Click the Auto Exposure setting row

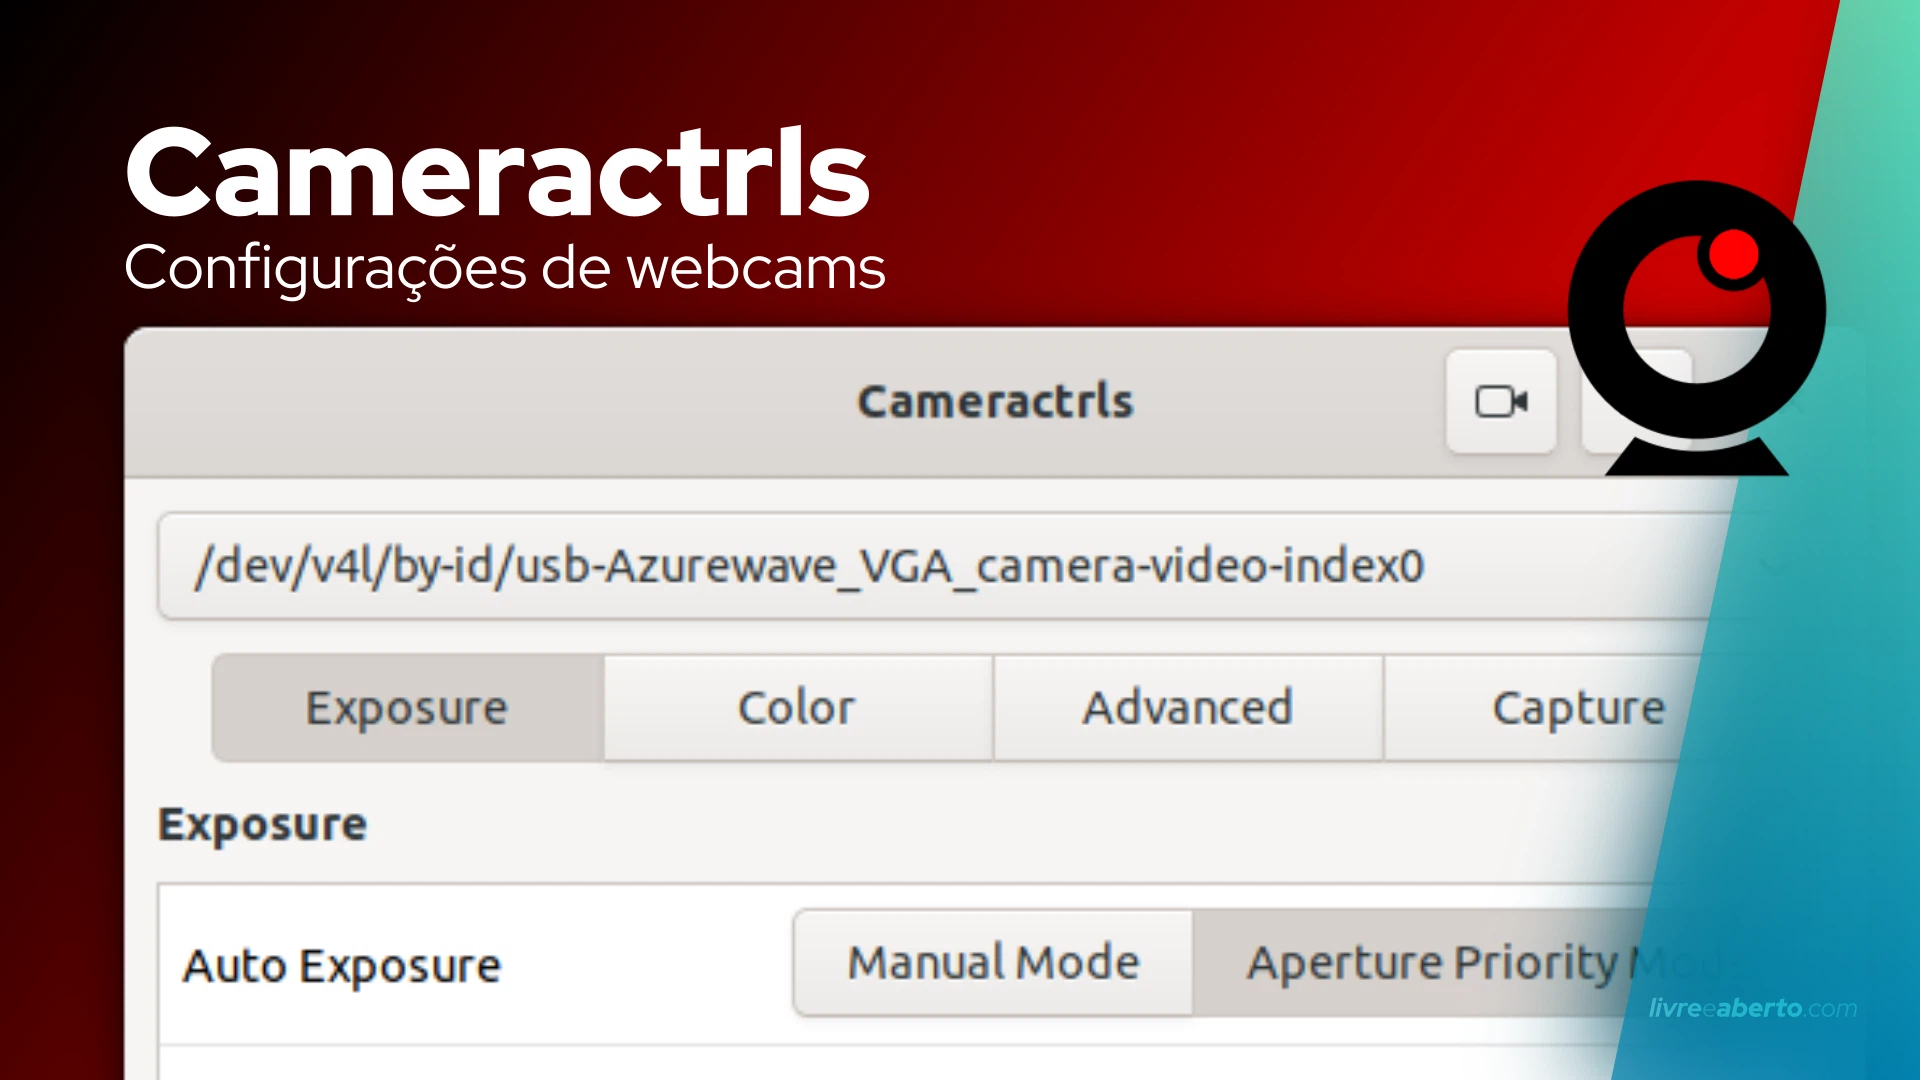342,964
